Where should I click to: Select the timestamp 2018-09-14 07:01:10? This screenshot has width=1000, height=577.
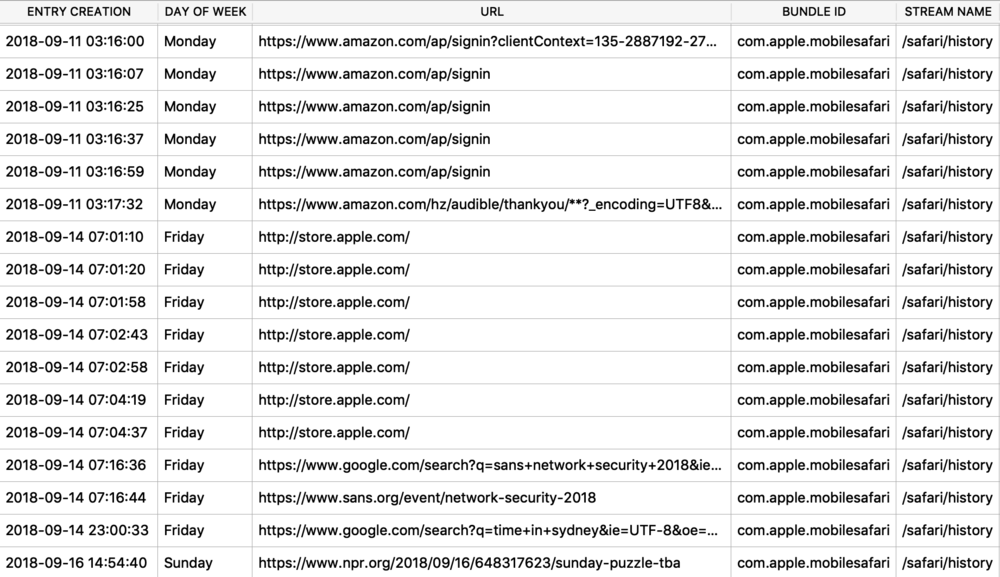pos(75,237)
